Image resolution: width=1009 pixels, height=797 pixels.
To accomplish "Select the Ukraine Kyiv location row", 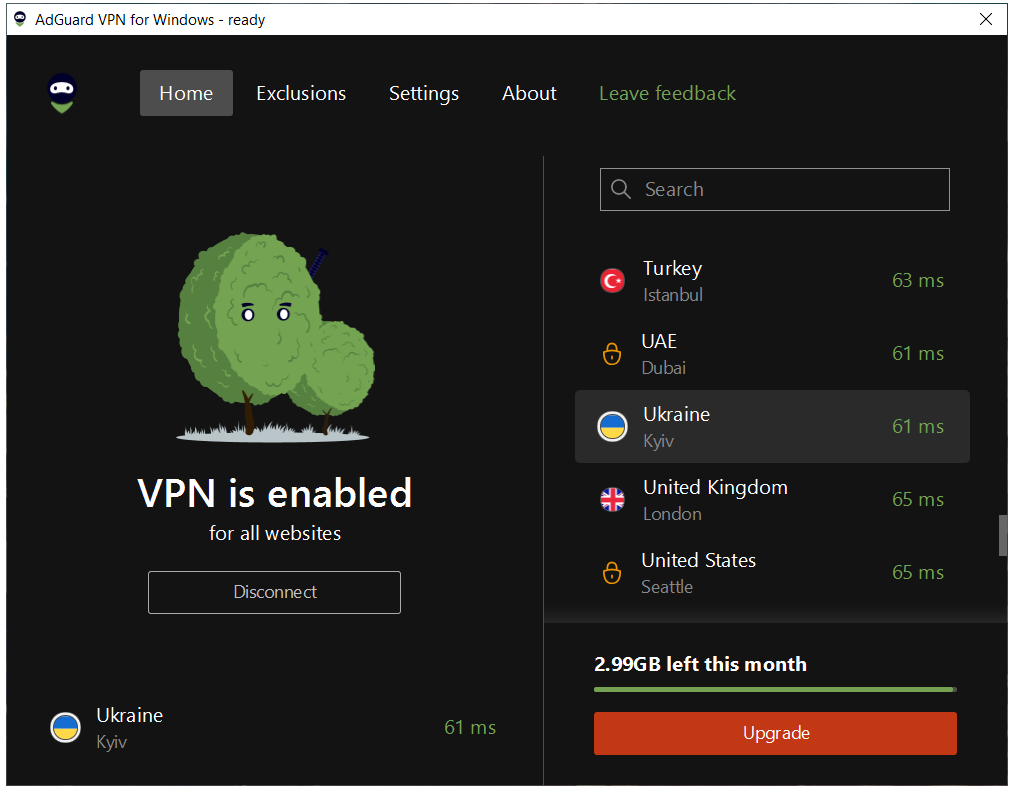I will (x=772, y=426).
